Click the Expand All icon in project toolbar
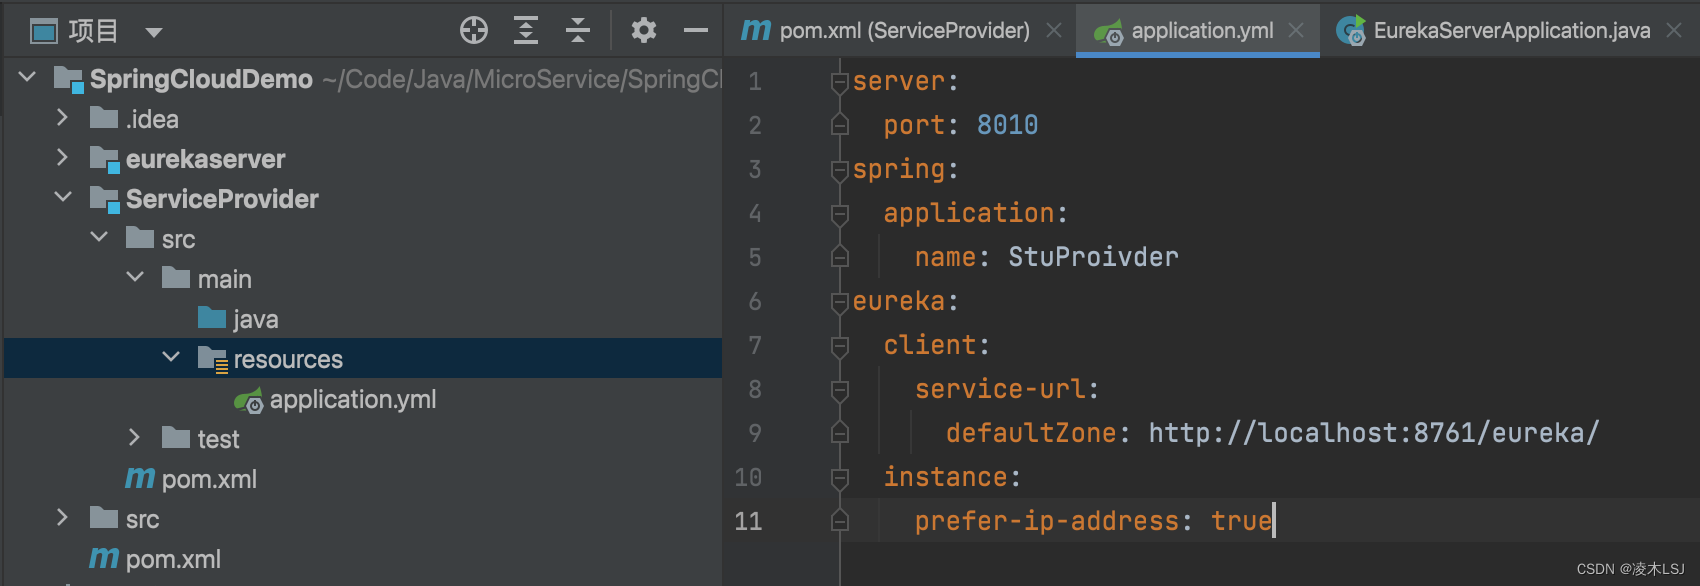 (x=526, y=30)
